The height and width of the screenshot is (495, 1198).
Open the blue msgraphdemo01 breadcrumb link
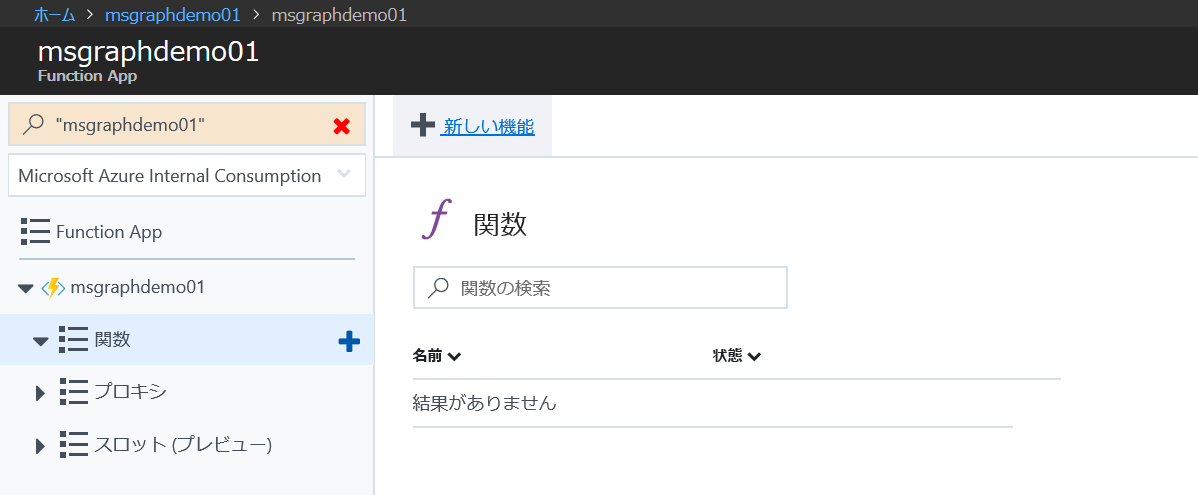[173, 15]
